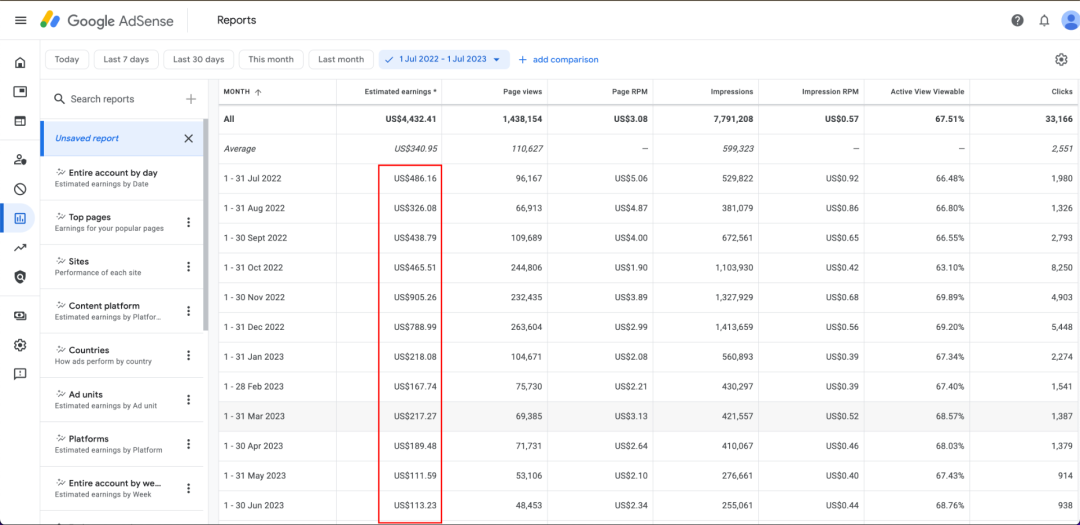
Task: Click the Help question mark icon
Action: coord(1017,20)
